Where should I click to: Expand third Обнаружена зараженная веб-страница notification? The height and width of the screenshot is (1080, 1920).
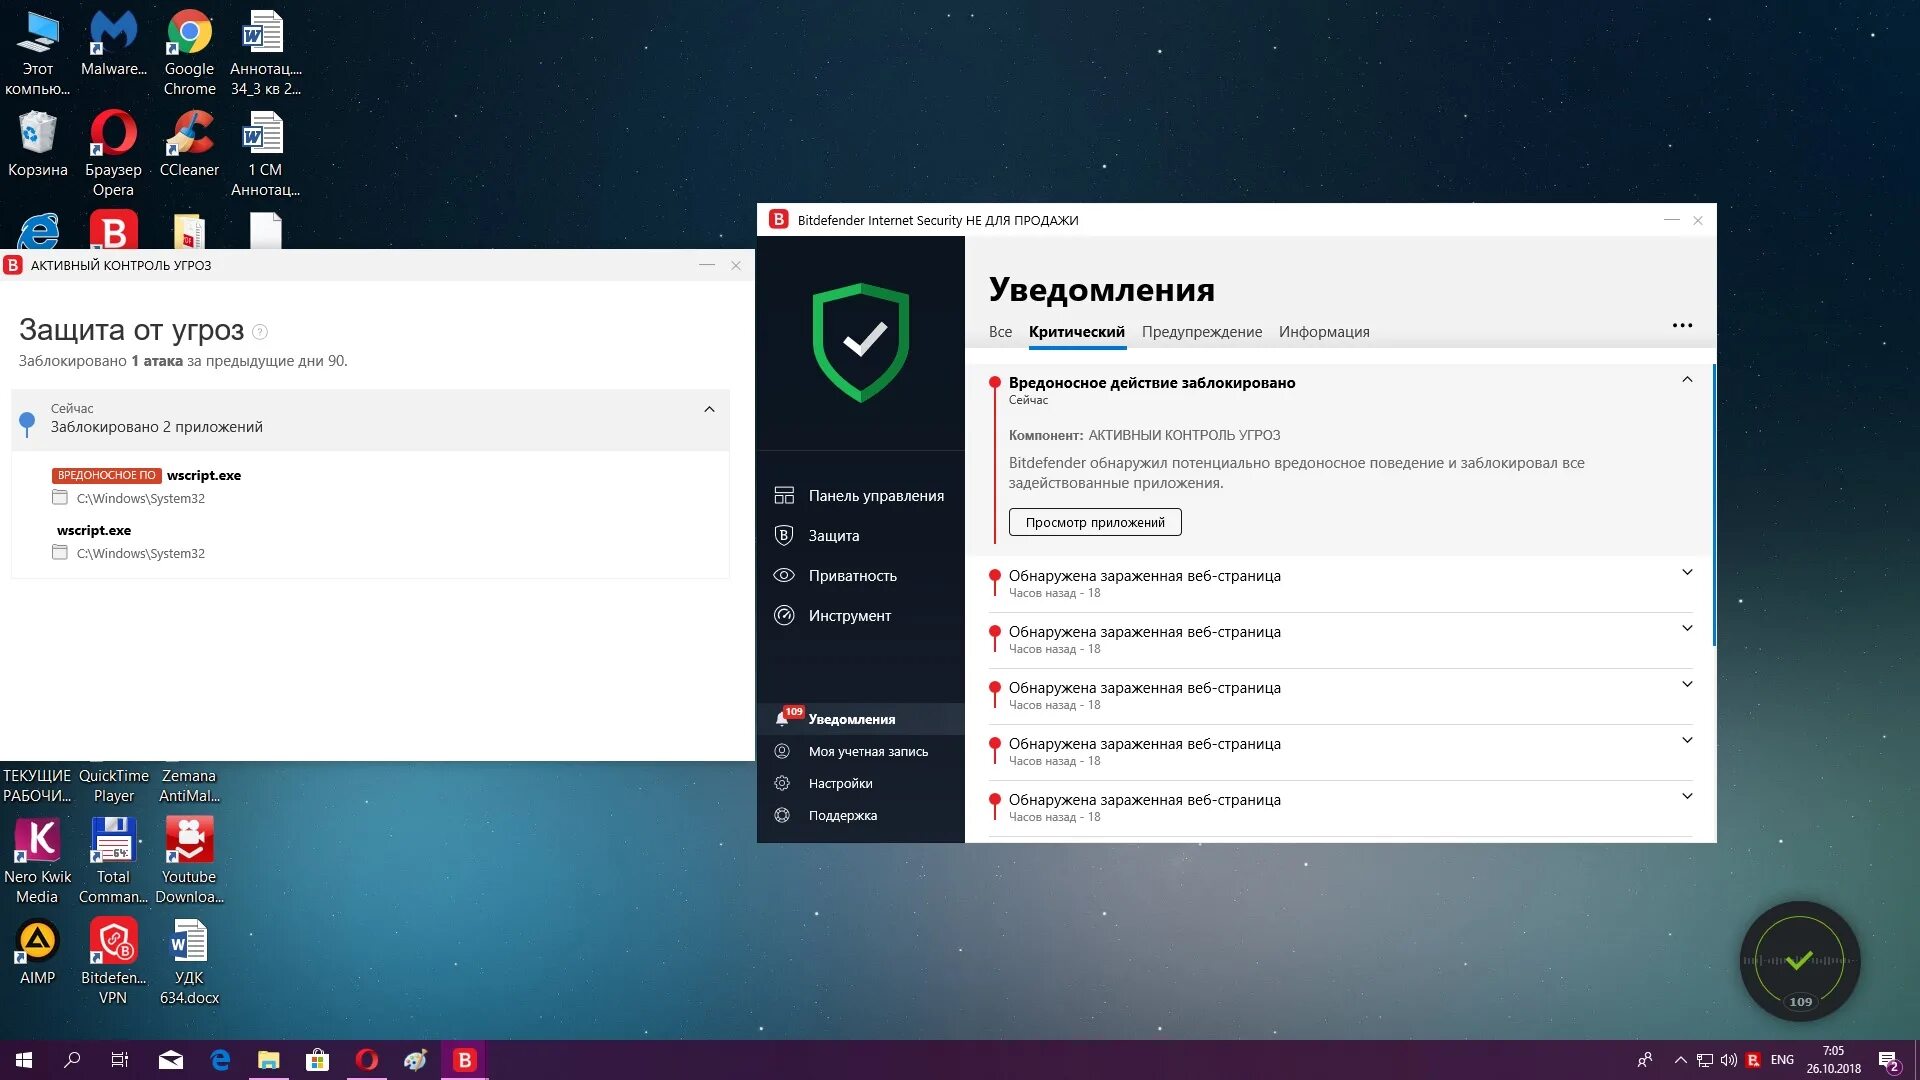tap(1687, 685)
